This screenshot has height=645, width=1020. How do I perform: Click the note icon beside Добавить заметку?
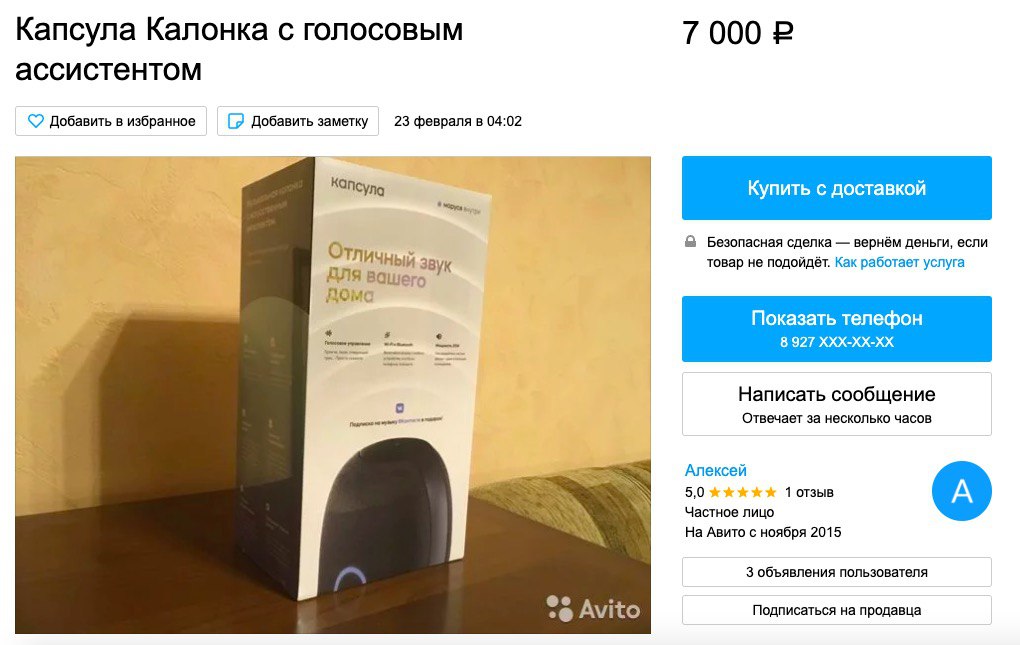[x=235, y=121]
